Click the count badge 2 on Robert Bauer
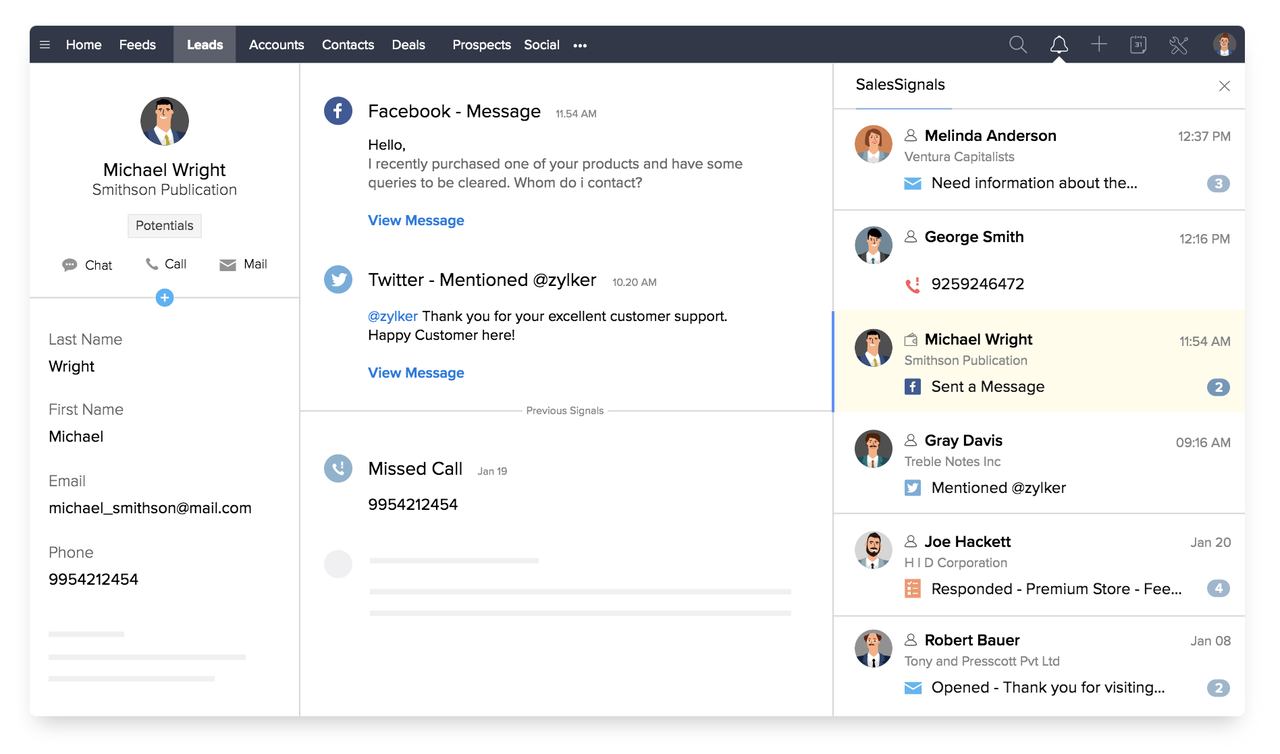Image resolution: width=1280 pixels, height=754 pixels. coord(1218,688)
